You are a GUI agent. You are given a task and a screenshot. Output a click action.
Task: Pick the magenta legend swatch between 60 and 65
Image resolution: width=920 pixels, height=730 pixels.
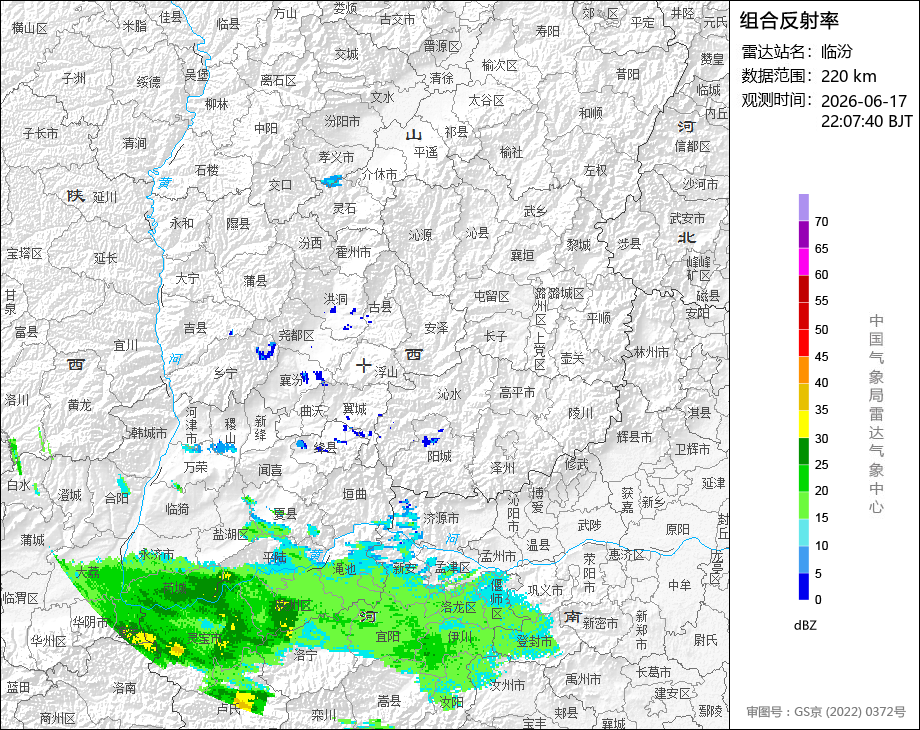(804, 261)
